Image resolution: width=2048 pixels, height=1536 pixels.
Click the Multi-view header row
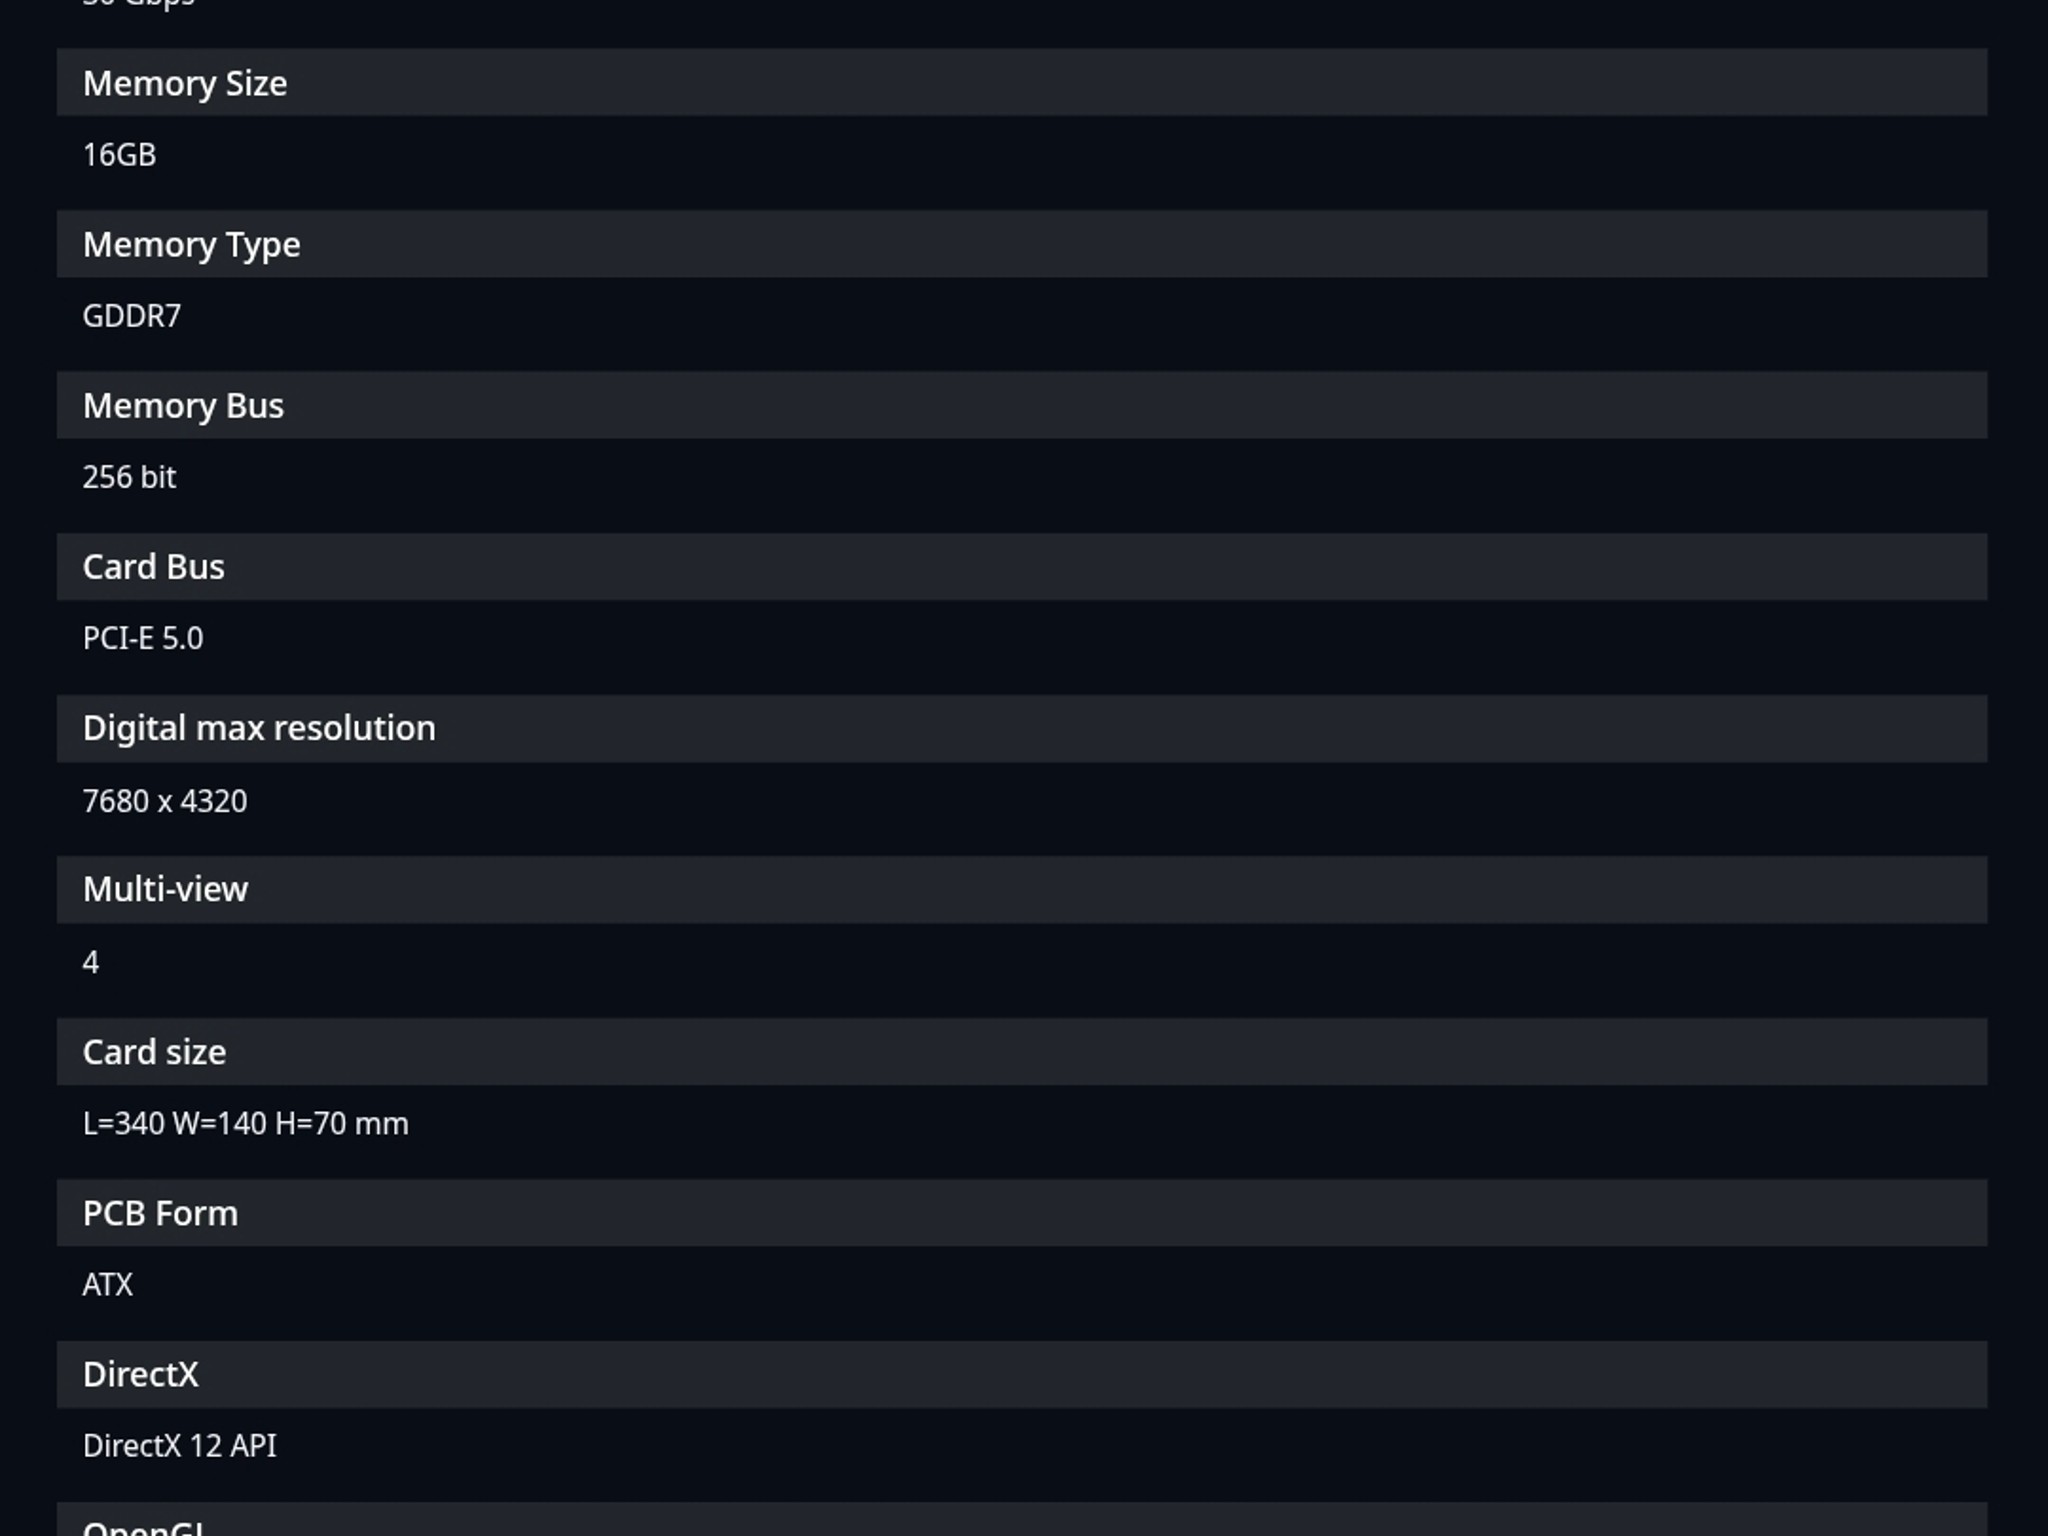[1022, 889]
